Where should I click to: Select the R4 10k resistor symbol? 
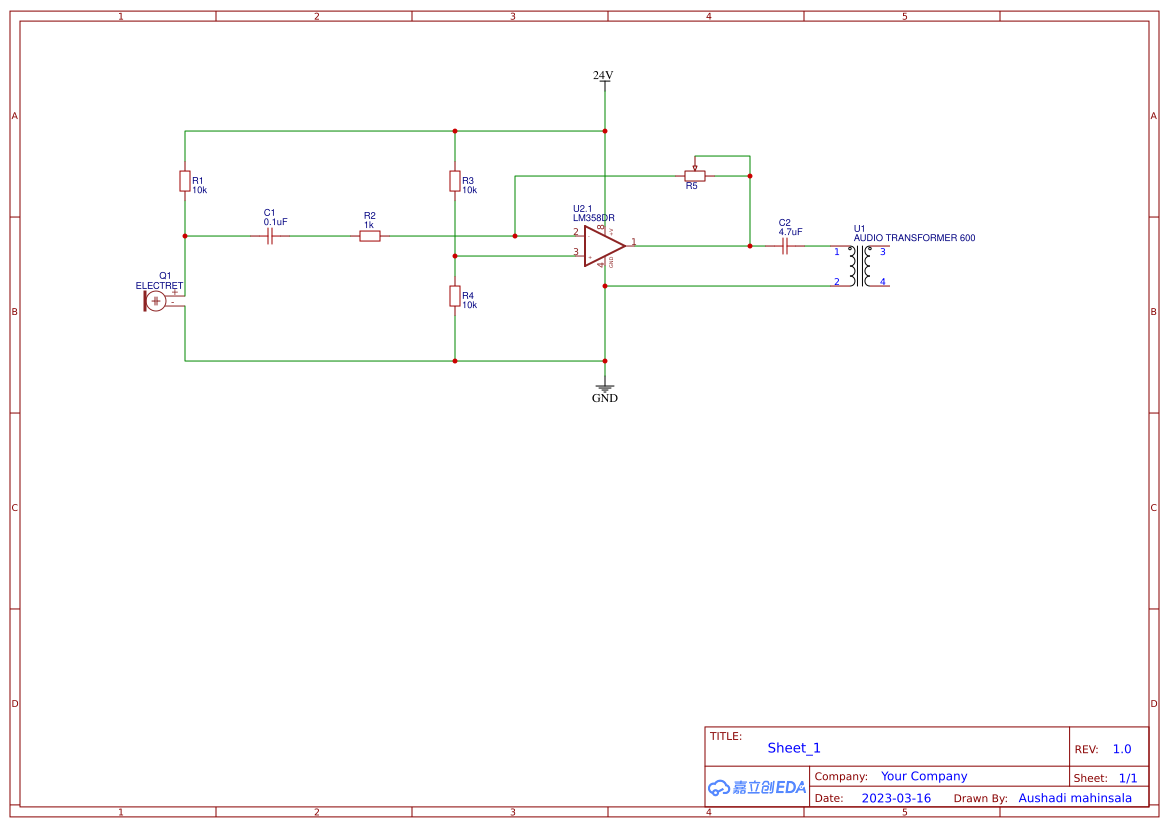tap(457, 296)
